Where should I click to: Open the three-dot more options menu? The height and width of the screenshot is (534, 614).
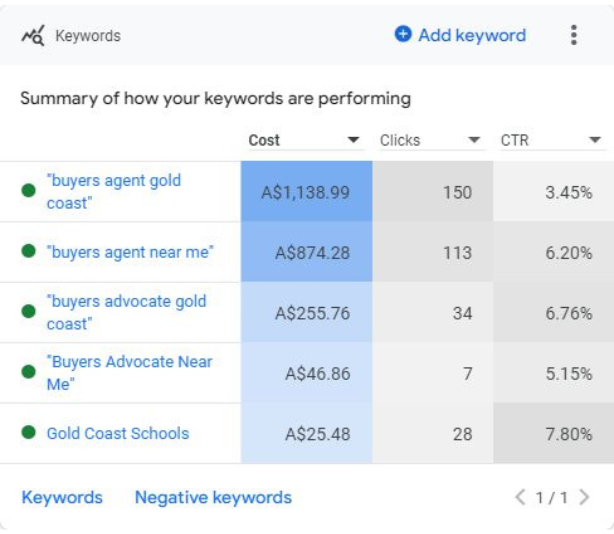(573, 35)
